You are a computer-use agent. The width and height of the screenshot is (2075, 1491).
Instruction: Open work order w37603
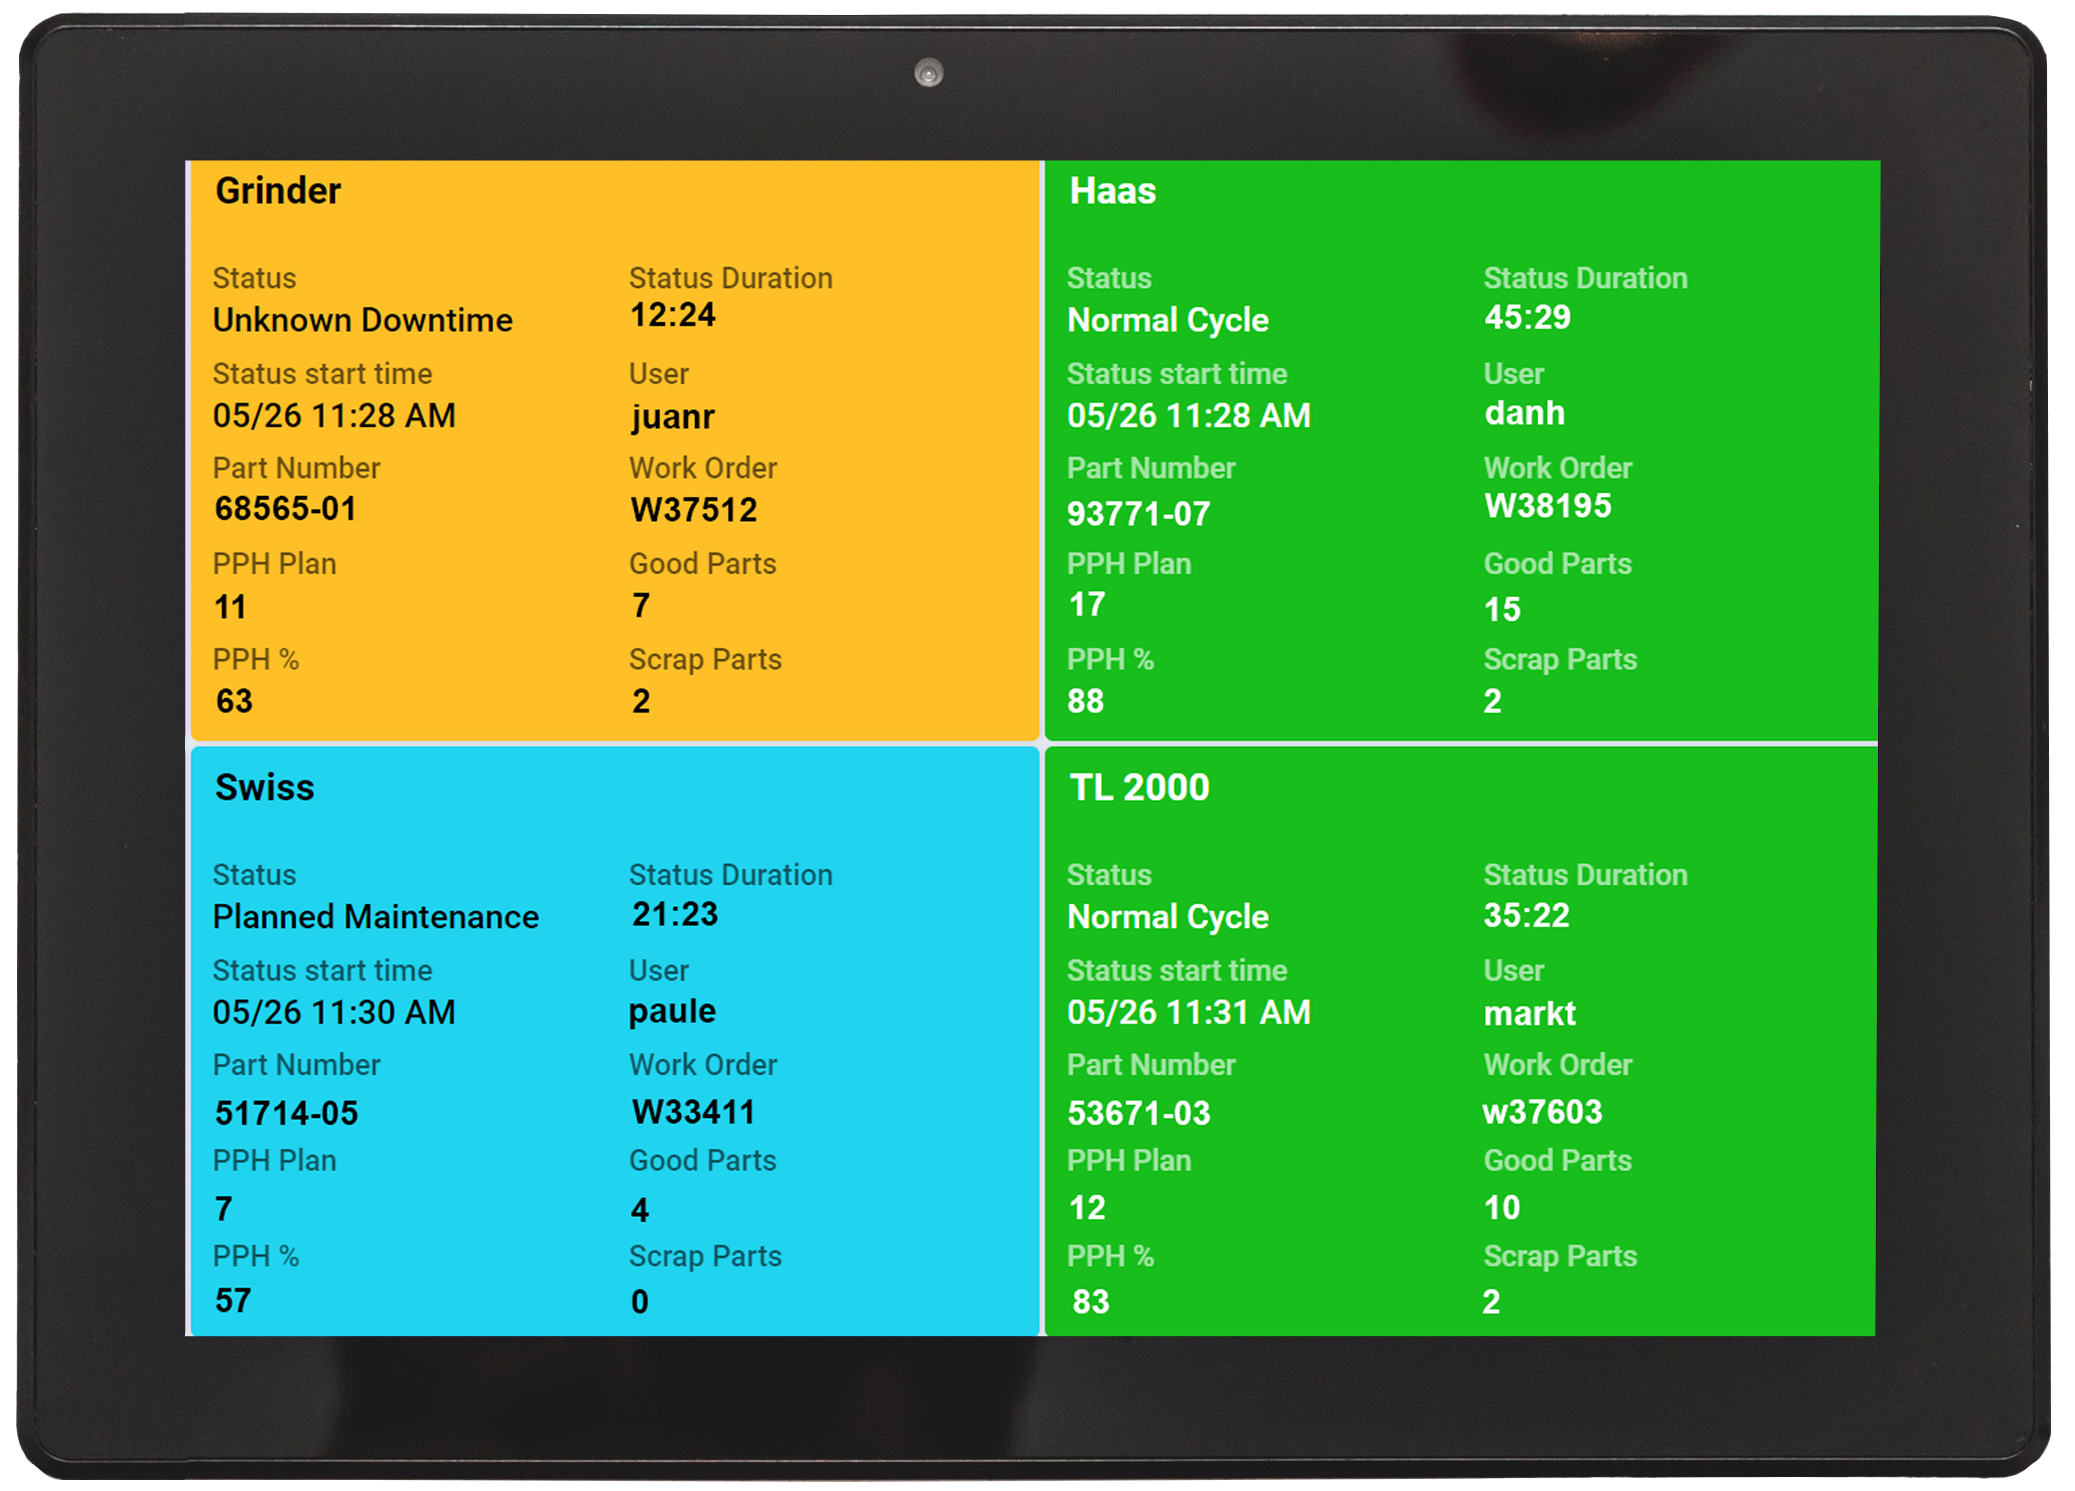coord(1542,1112)
